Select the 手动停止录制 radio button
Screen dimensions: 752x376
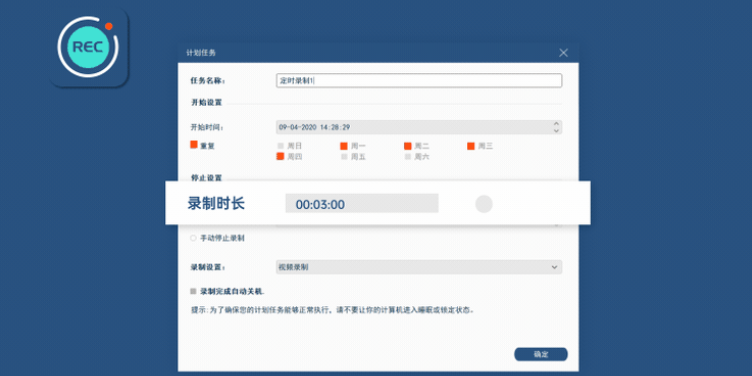coord(193,238)
